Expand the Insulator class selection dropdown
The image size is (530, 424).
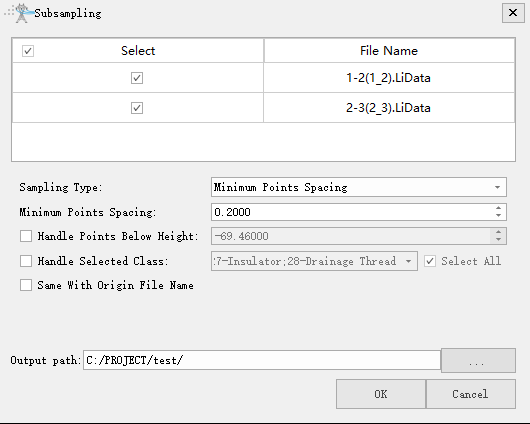[x=314, y=261]
